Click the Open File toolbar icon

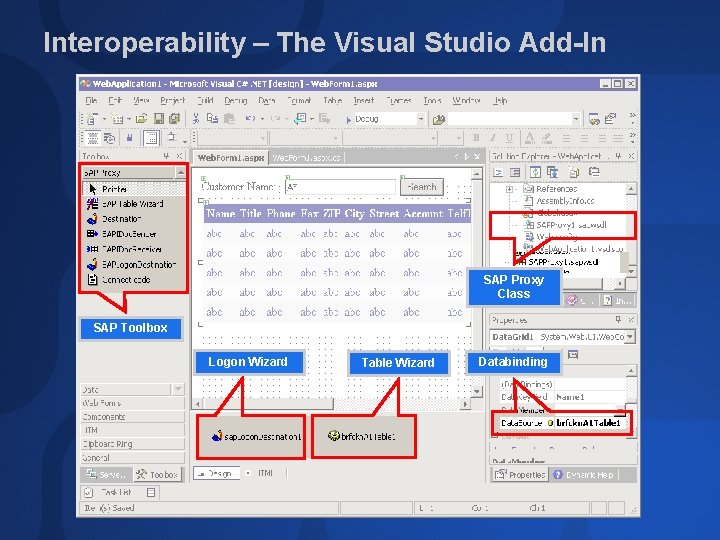click(141, 119)
